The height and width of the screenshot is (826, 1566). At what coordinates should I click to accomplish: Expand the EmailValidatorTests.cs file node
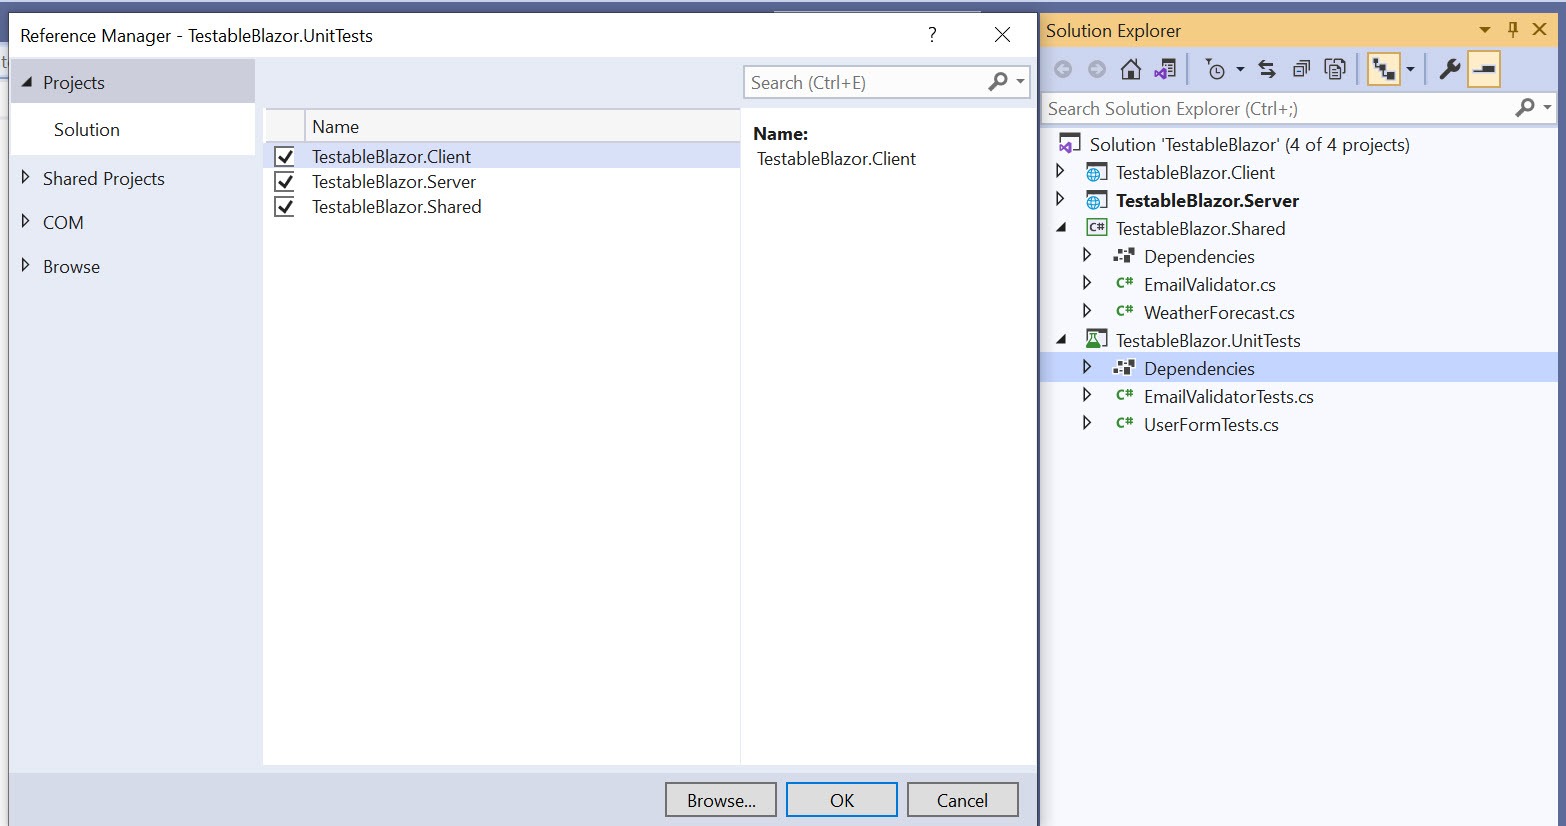[1087, 395]
